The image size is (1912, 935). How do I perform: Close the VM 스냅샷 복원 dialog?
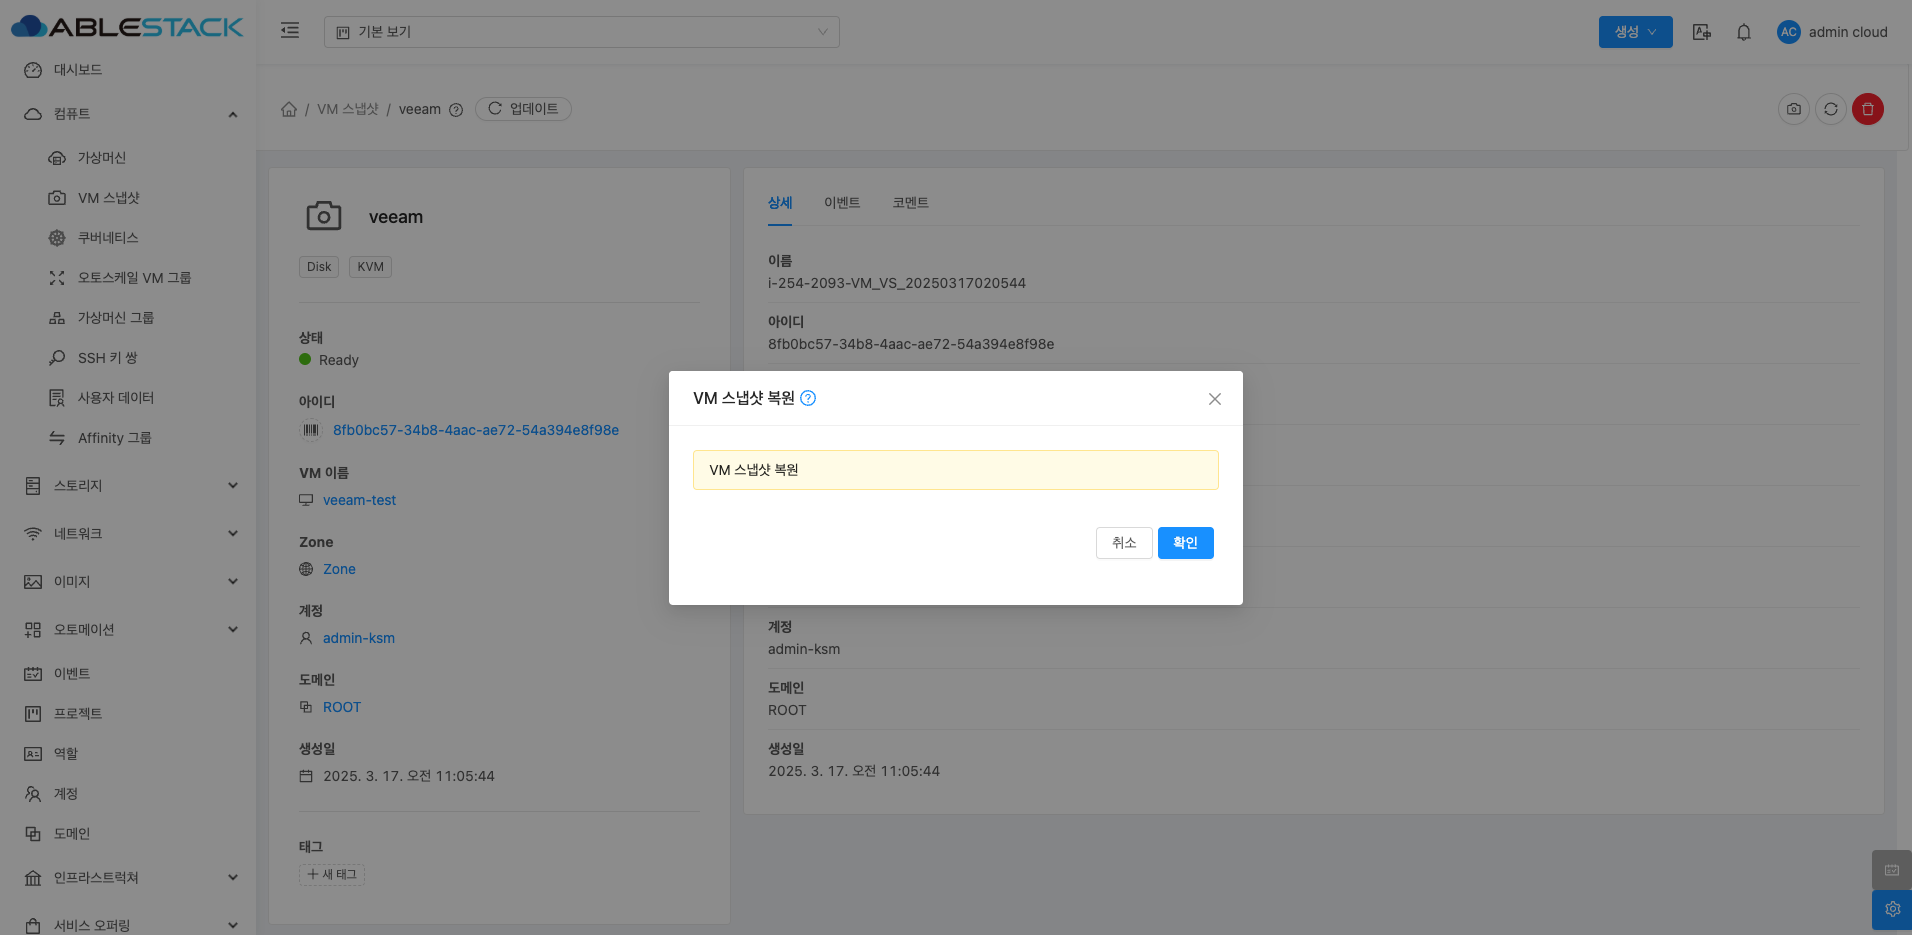[1214, 399]
